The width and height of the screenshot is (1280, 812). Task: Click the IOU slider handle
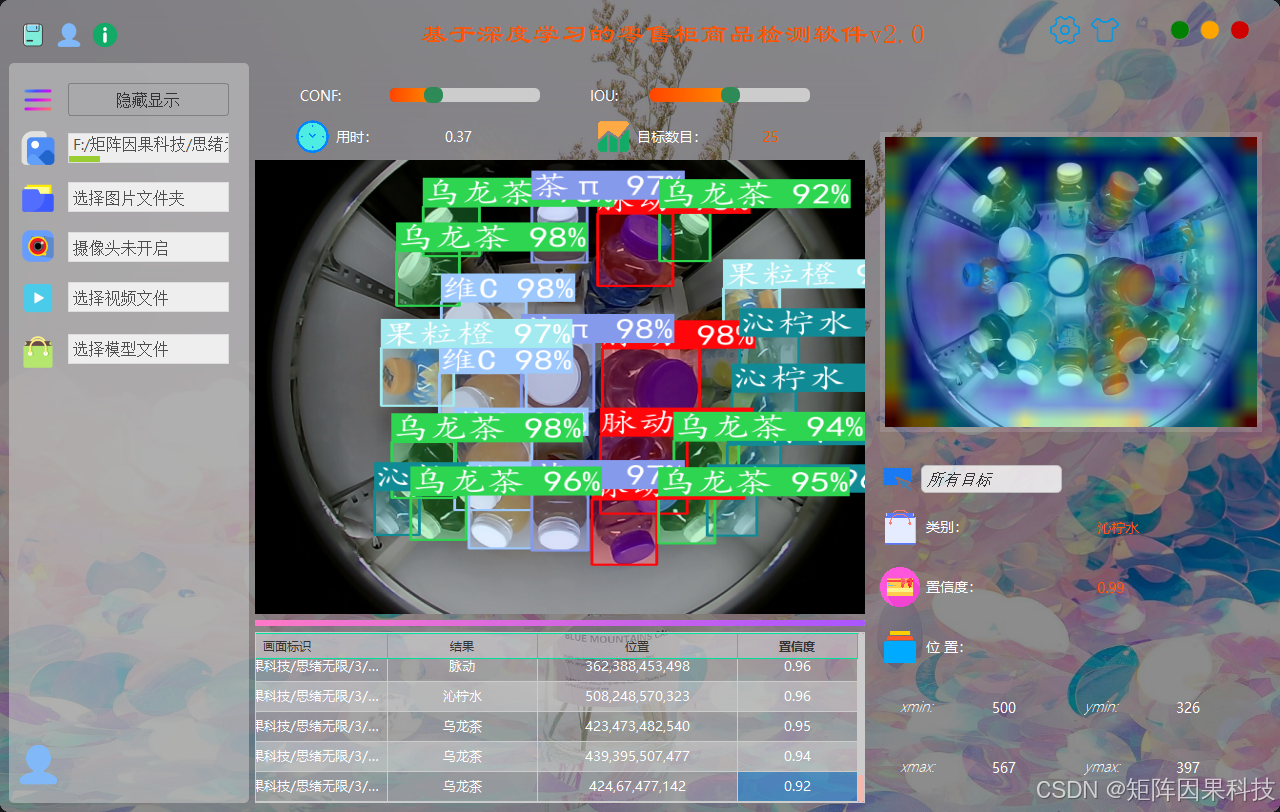730,95
